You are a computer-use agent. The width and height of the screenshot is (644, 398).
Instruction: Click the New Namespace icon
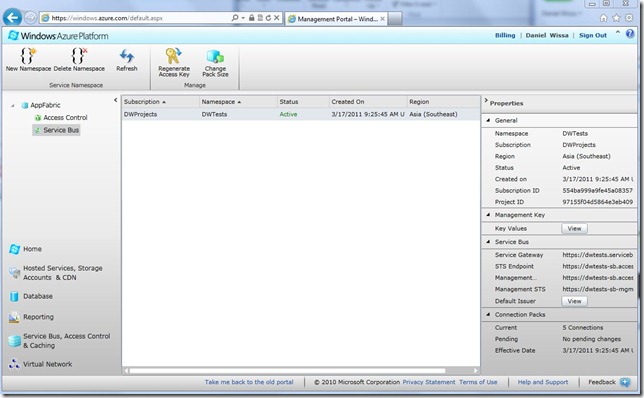[x=28, y=55]
